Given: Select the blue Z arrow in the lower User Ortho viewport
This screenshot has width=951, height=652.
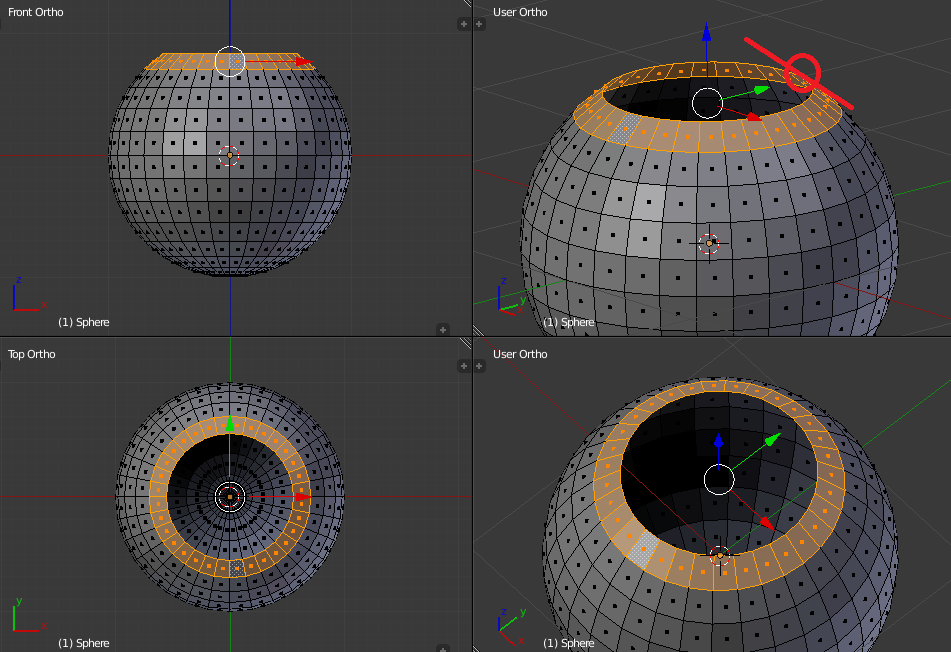Looking at the screenshot, I should click(718, 442).
